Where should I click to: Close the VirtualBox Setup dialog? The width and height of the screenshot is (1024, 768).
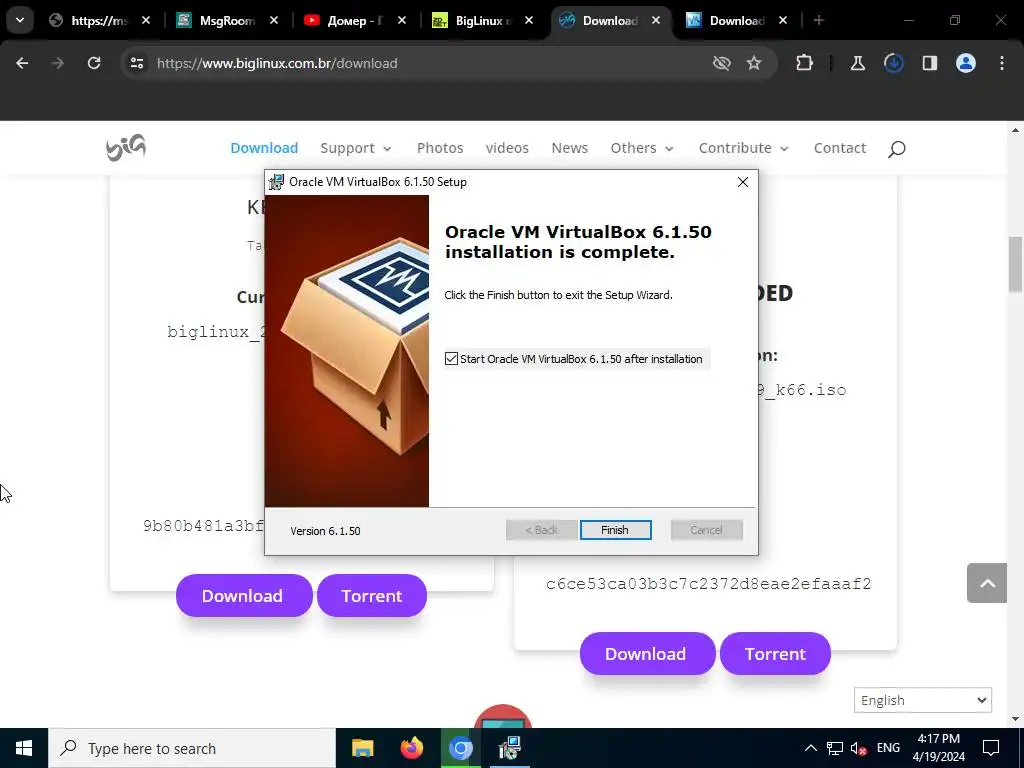pyautogui.click(x=743, y=182)
